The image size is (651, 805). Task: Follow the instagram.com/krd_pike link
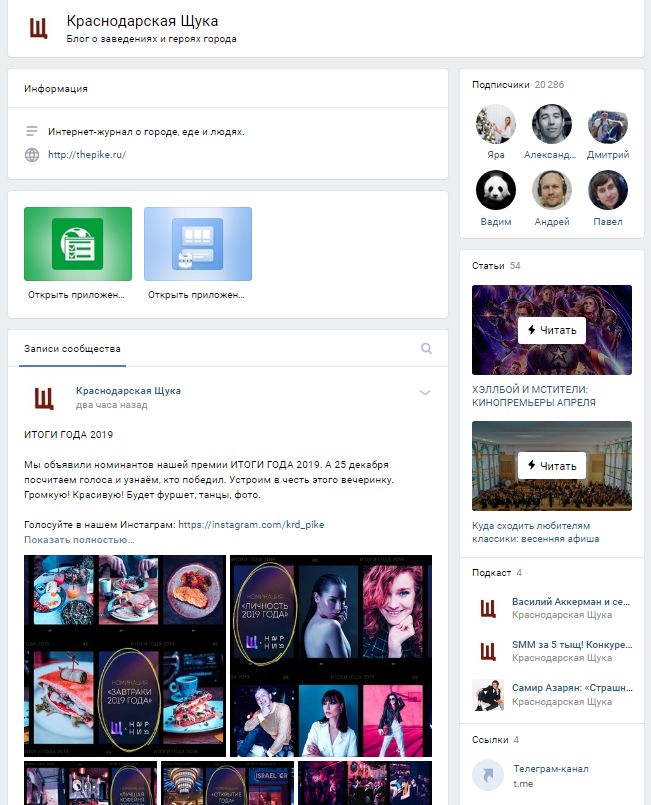[250, 525]
